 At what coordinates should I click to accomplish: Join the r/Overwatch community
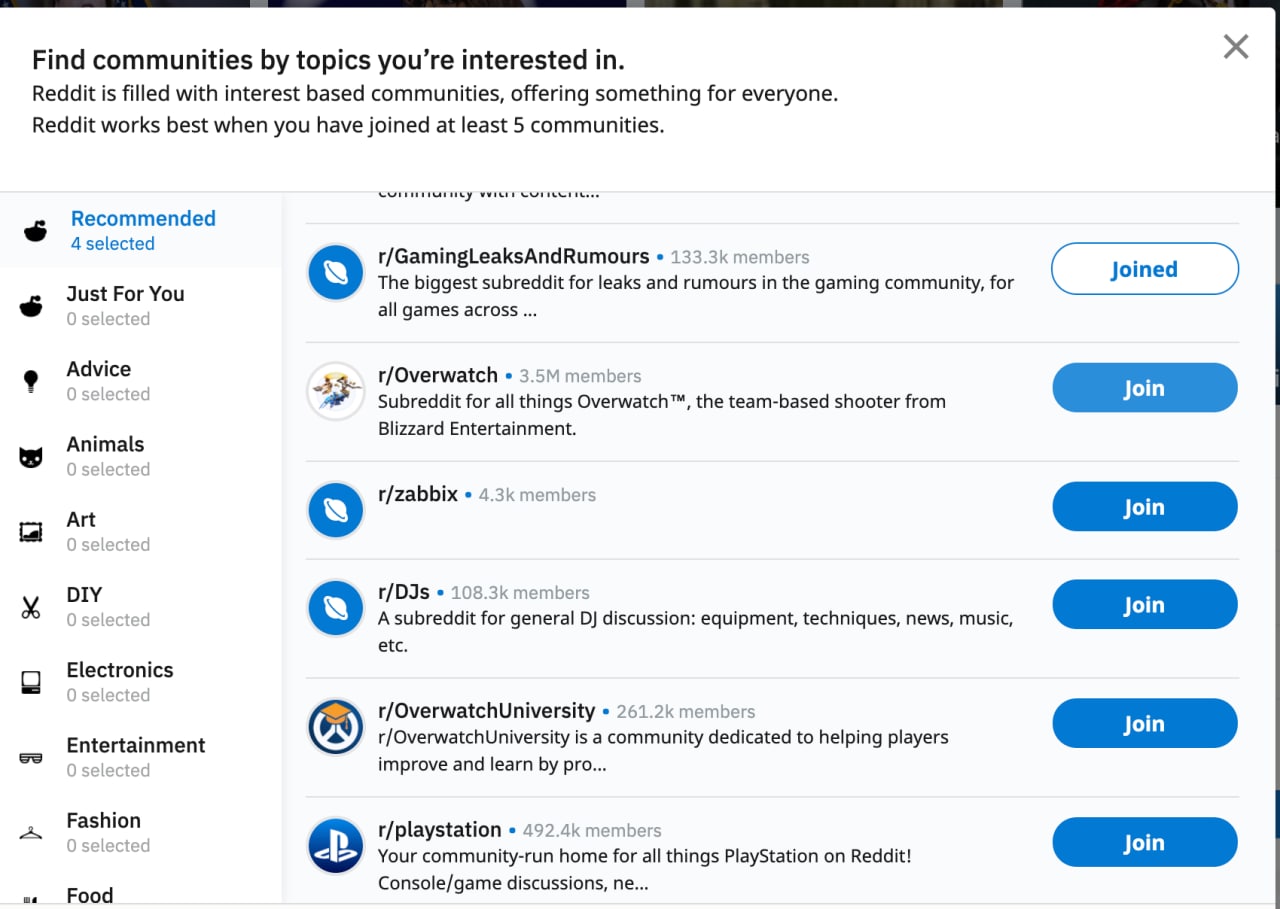(x=1145, y=388)
